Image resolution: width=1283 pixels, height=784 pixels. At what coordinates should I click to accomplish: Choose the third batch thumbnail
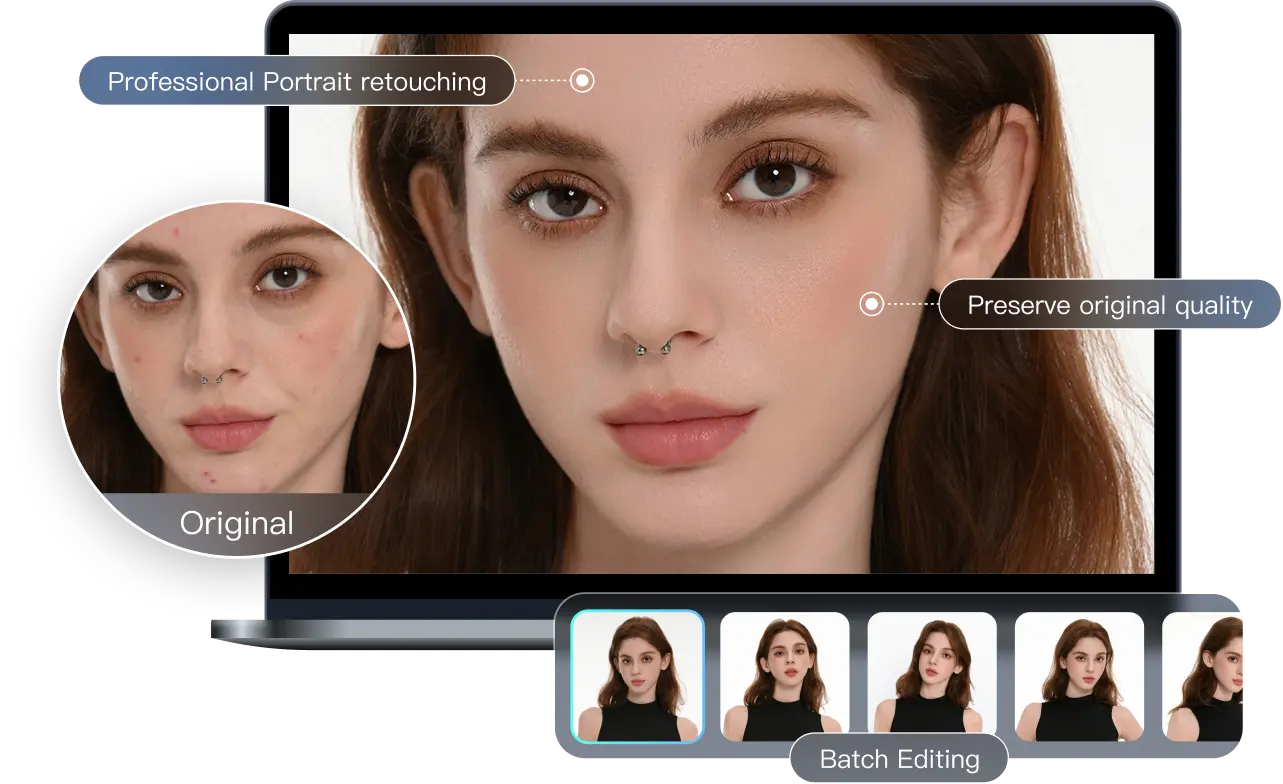931,676
